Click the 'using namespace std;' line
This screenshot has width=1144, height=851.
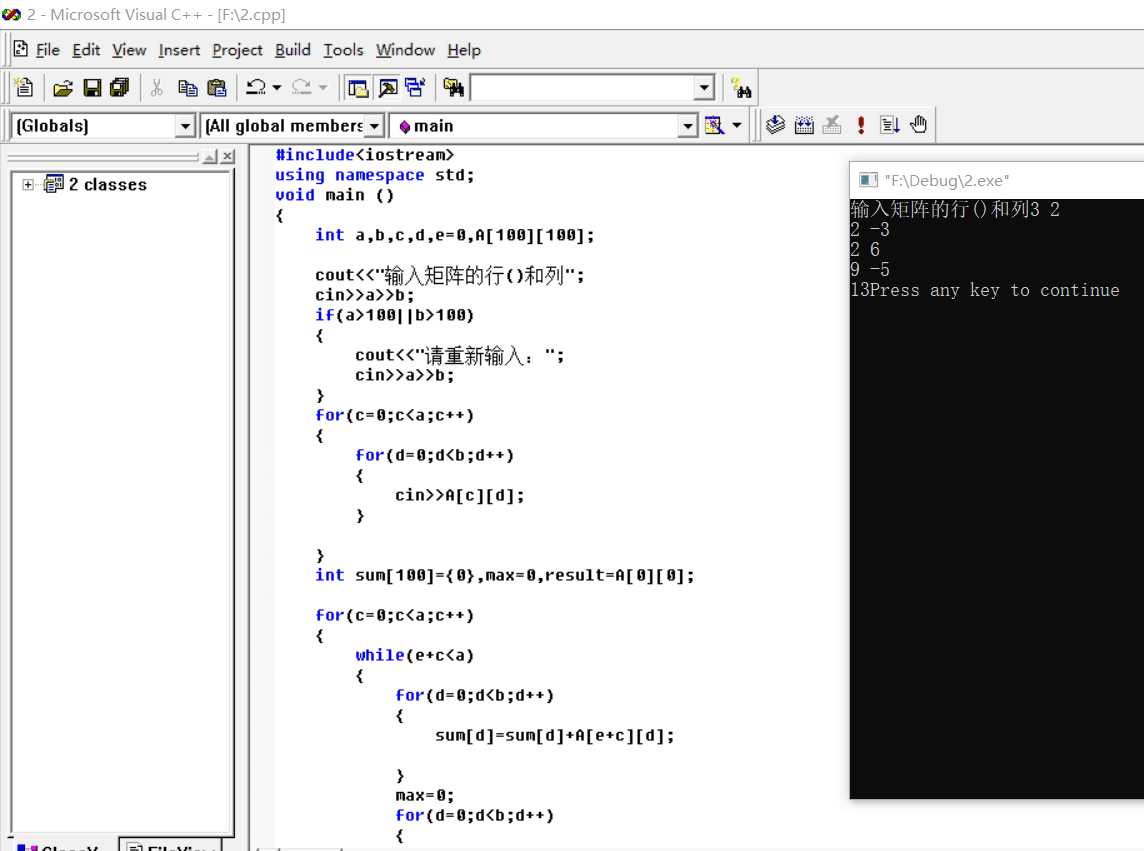[x=374, y=175]
